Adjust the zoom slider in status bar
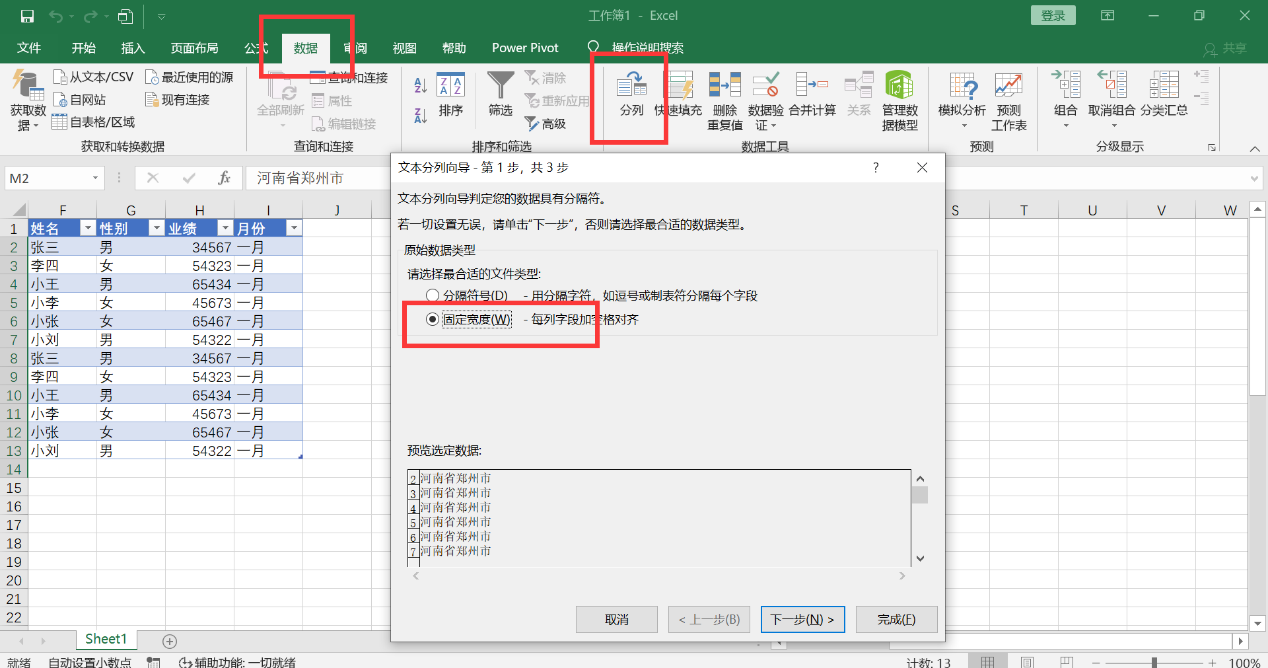 tap(1155, 663)
